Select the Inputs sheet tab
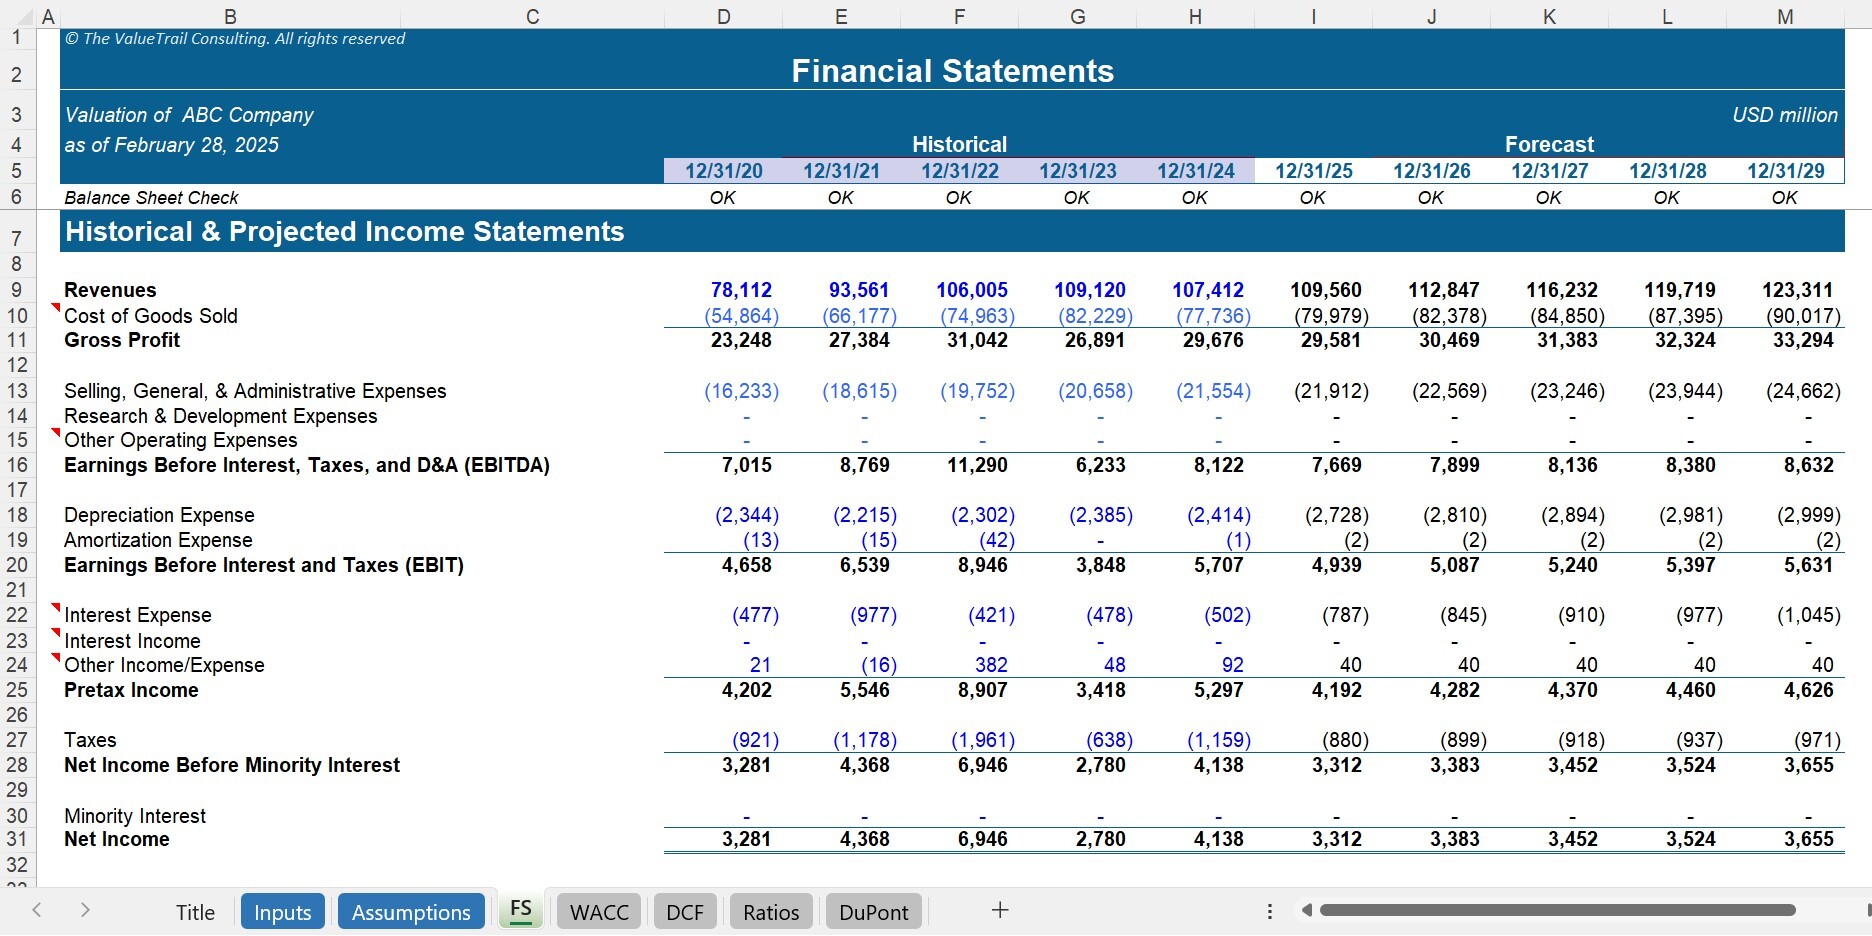1872x936 pixels. (x=282, y=911)
